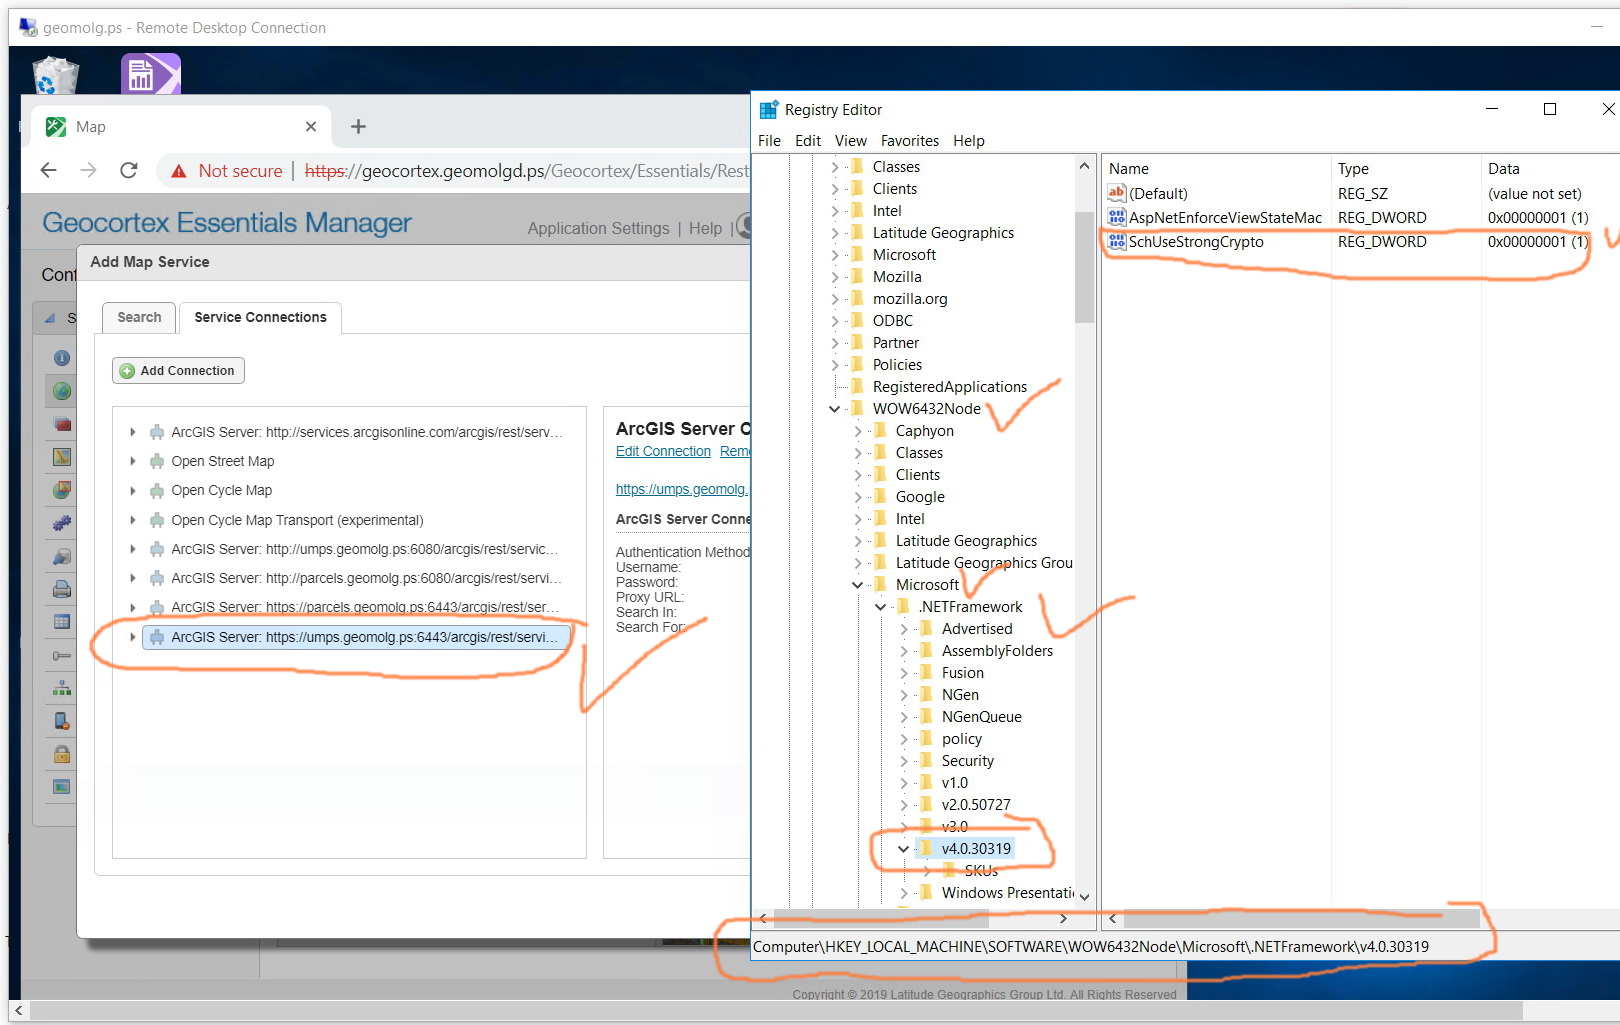Open the purple report desktop shortcut
Viewport: 1620px width, 1025px height.
click(x=150, y=74)
